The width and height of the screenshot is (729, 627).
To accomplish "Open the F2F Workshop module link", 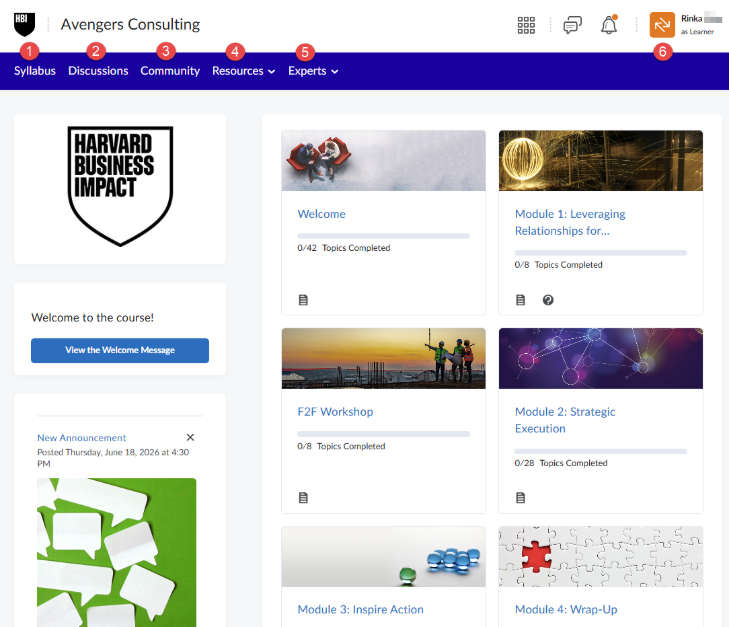I will click(335, 412).
